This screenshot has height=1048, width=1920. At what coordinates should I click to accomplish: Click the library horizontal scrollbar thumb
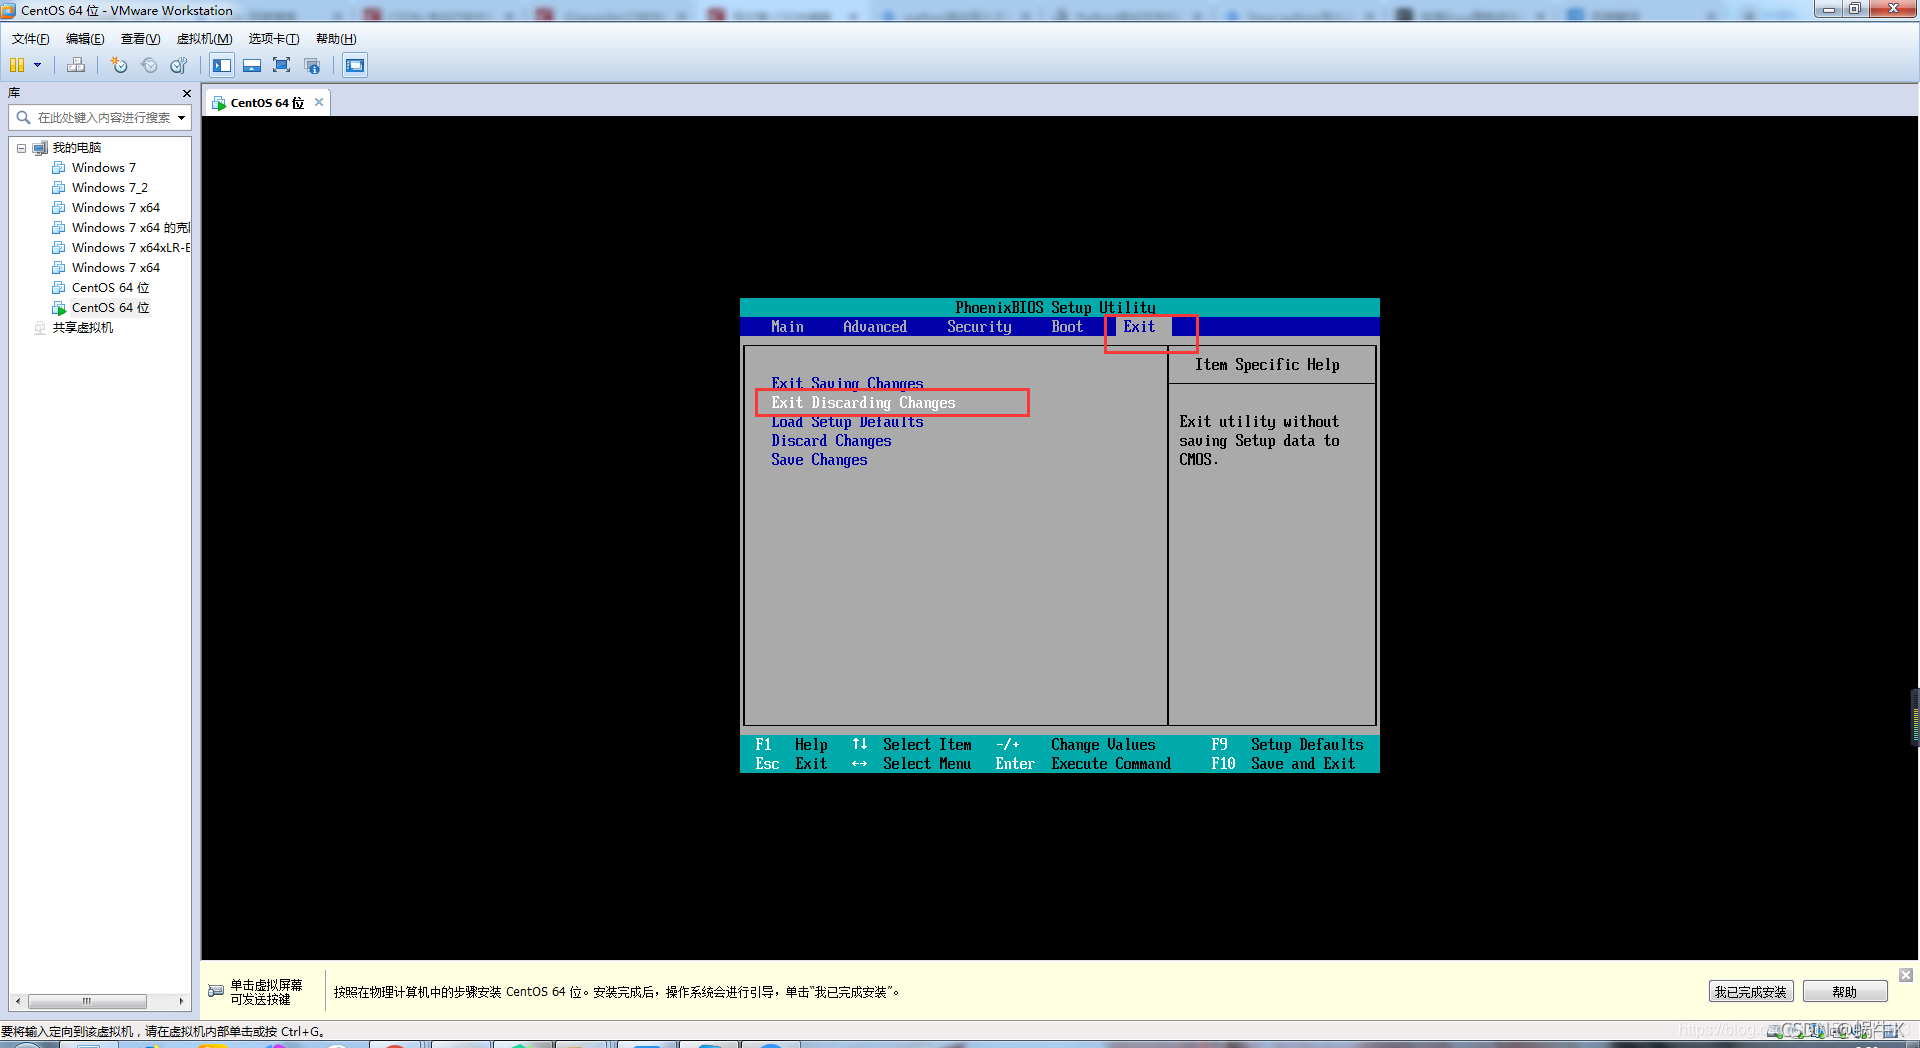87,1001
